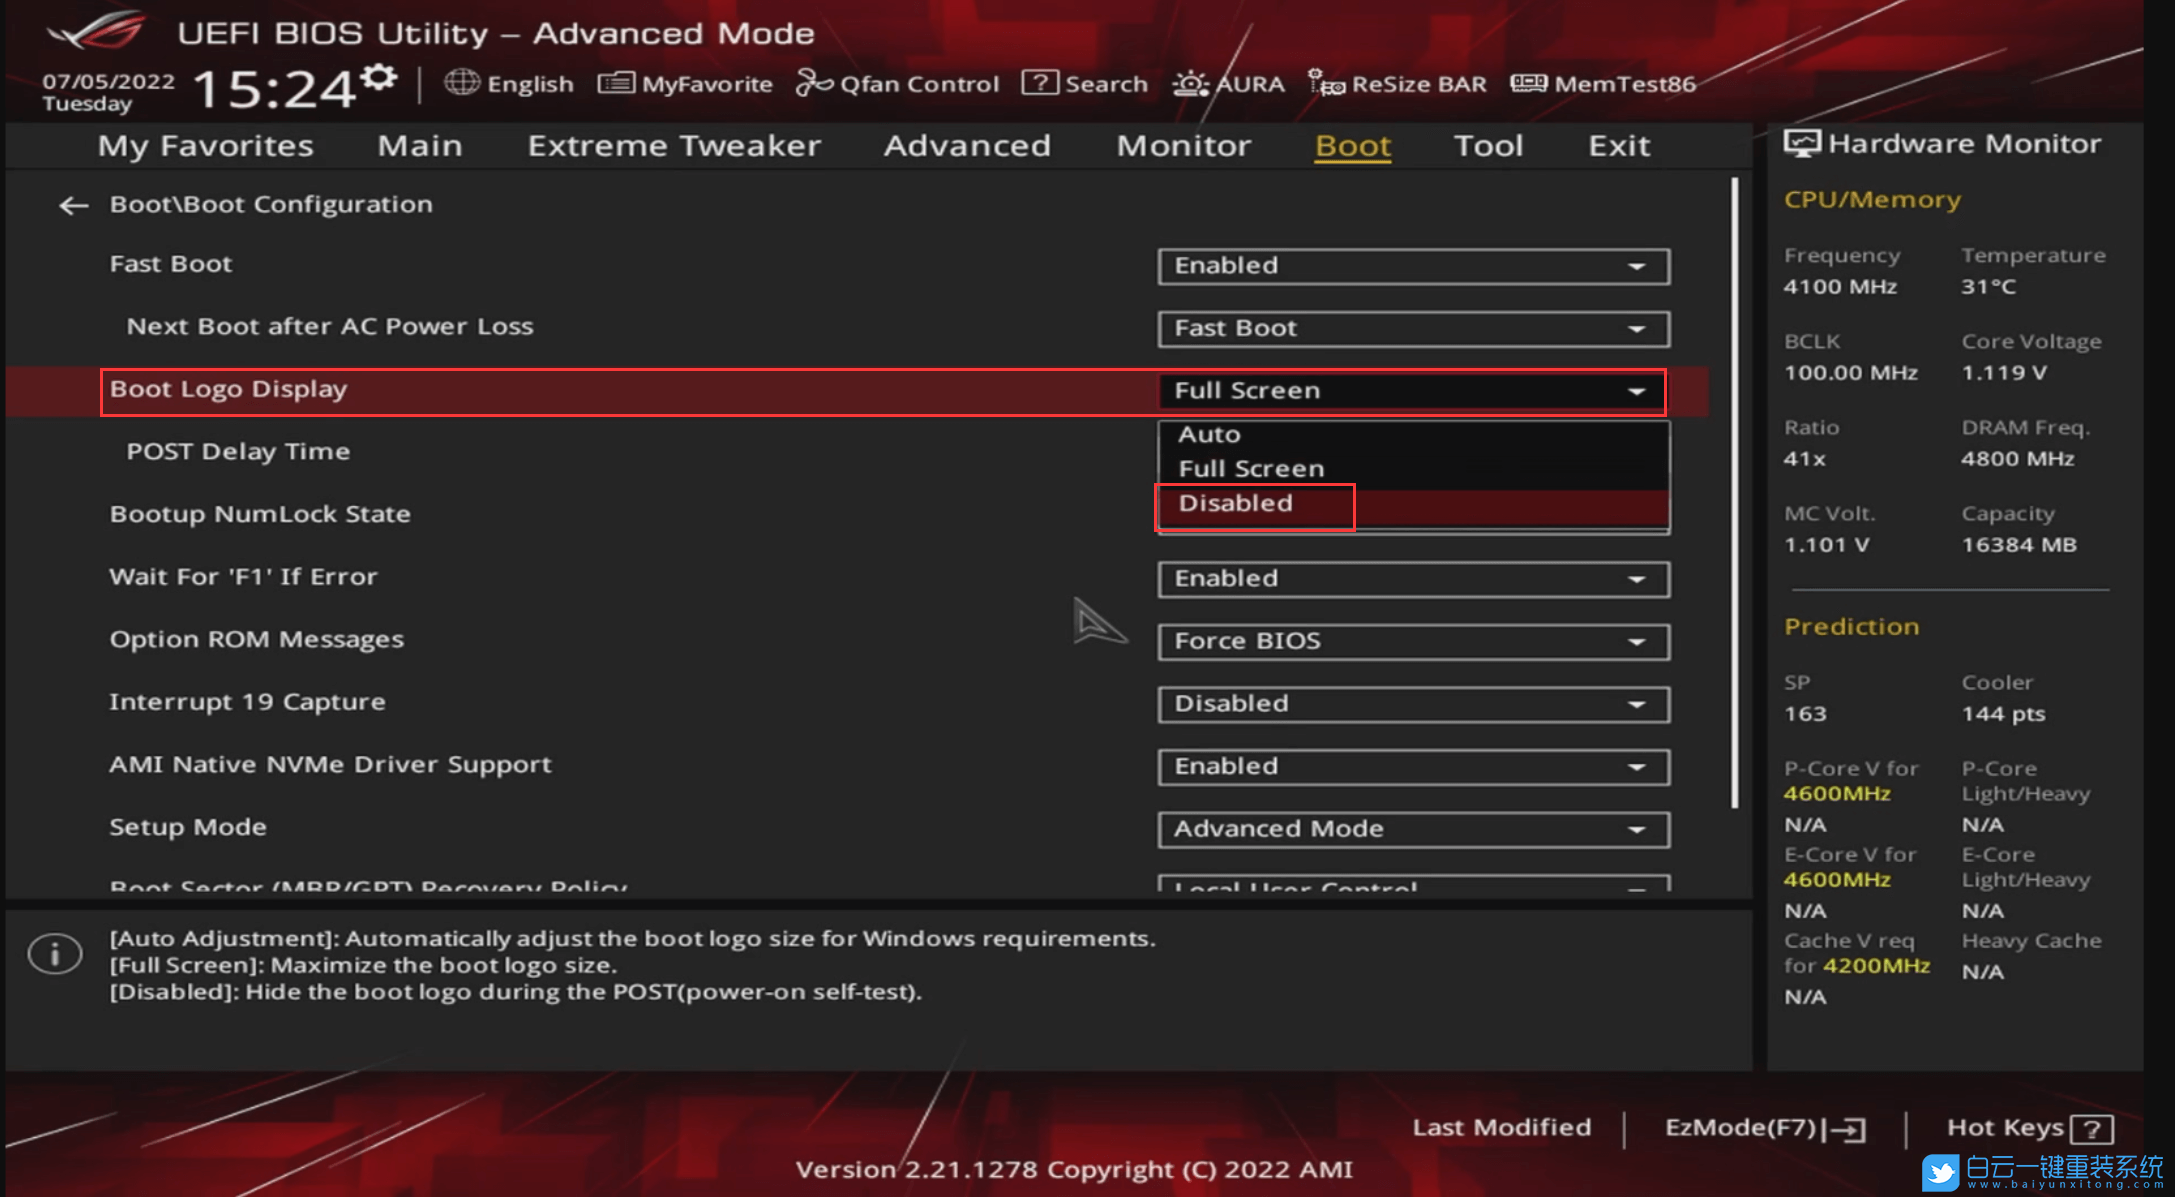Click the settings gear next to clock

379,77
